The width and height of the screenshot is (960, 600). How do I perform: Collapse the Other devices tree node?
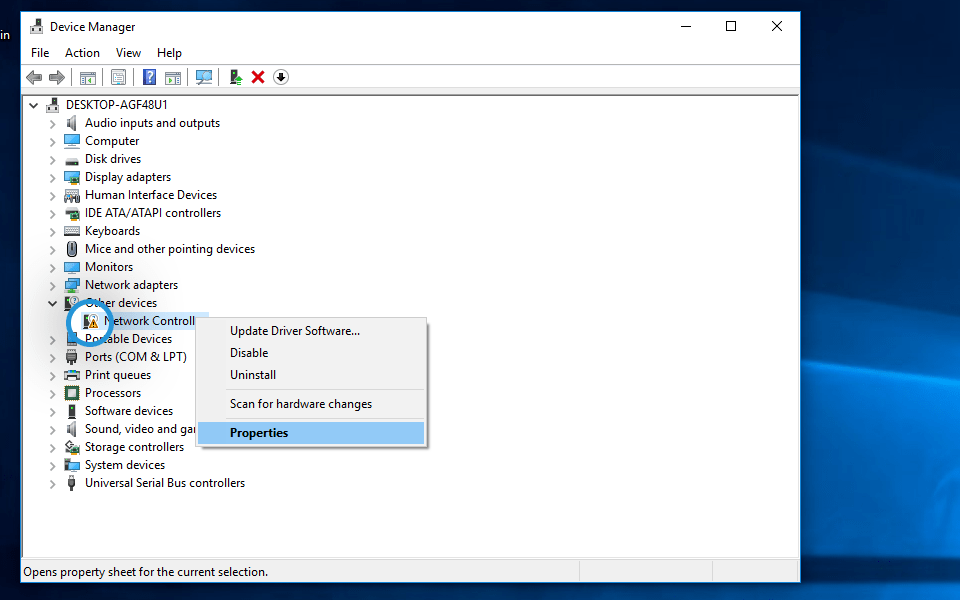click(52, 303)
